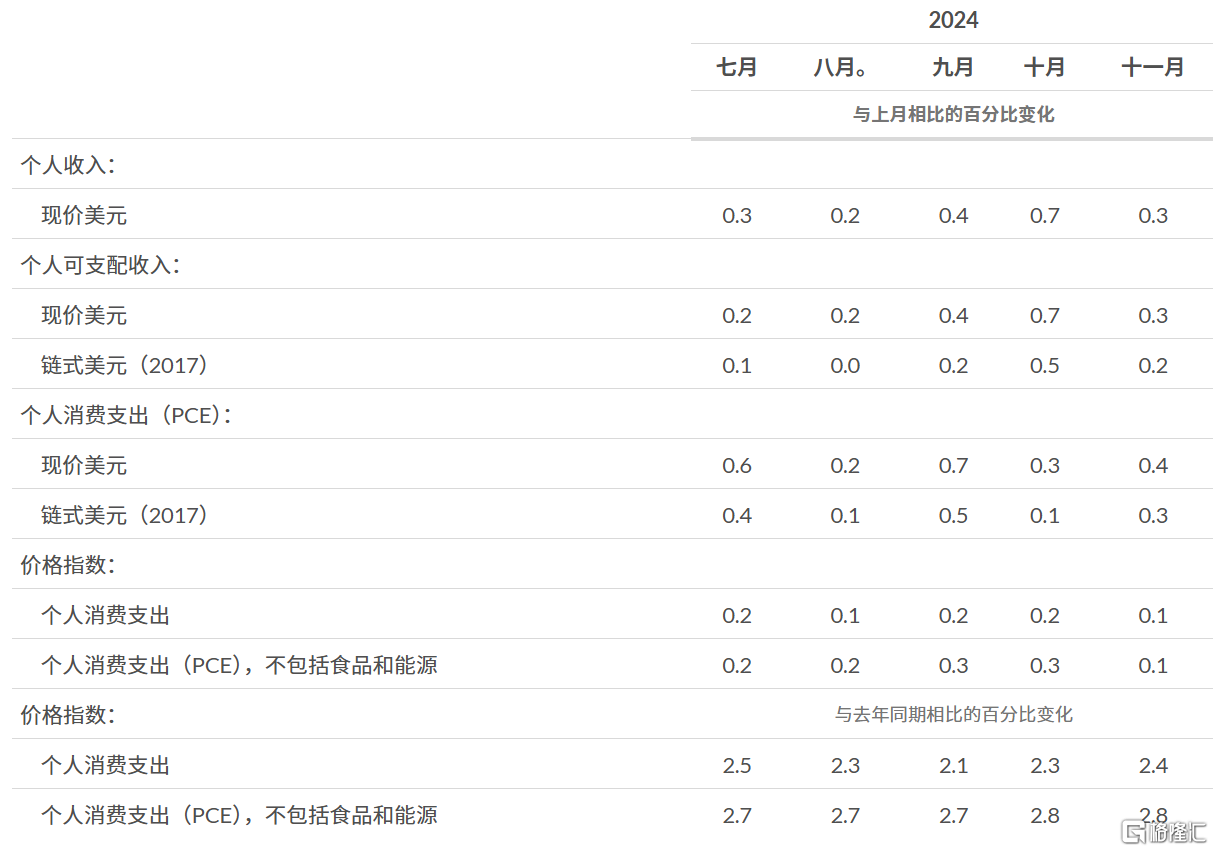
Task: Select last row 不包括食品和能源 label
Action: point(239,815)
